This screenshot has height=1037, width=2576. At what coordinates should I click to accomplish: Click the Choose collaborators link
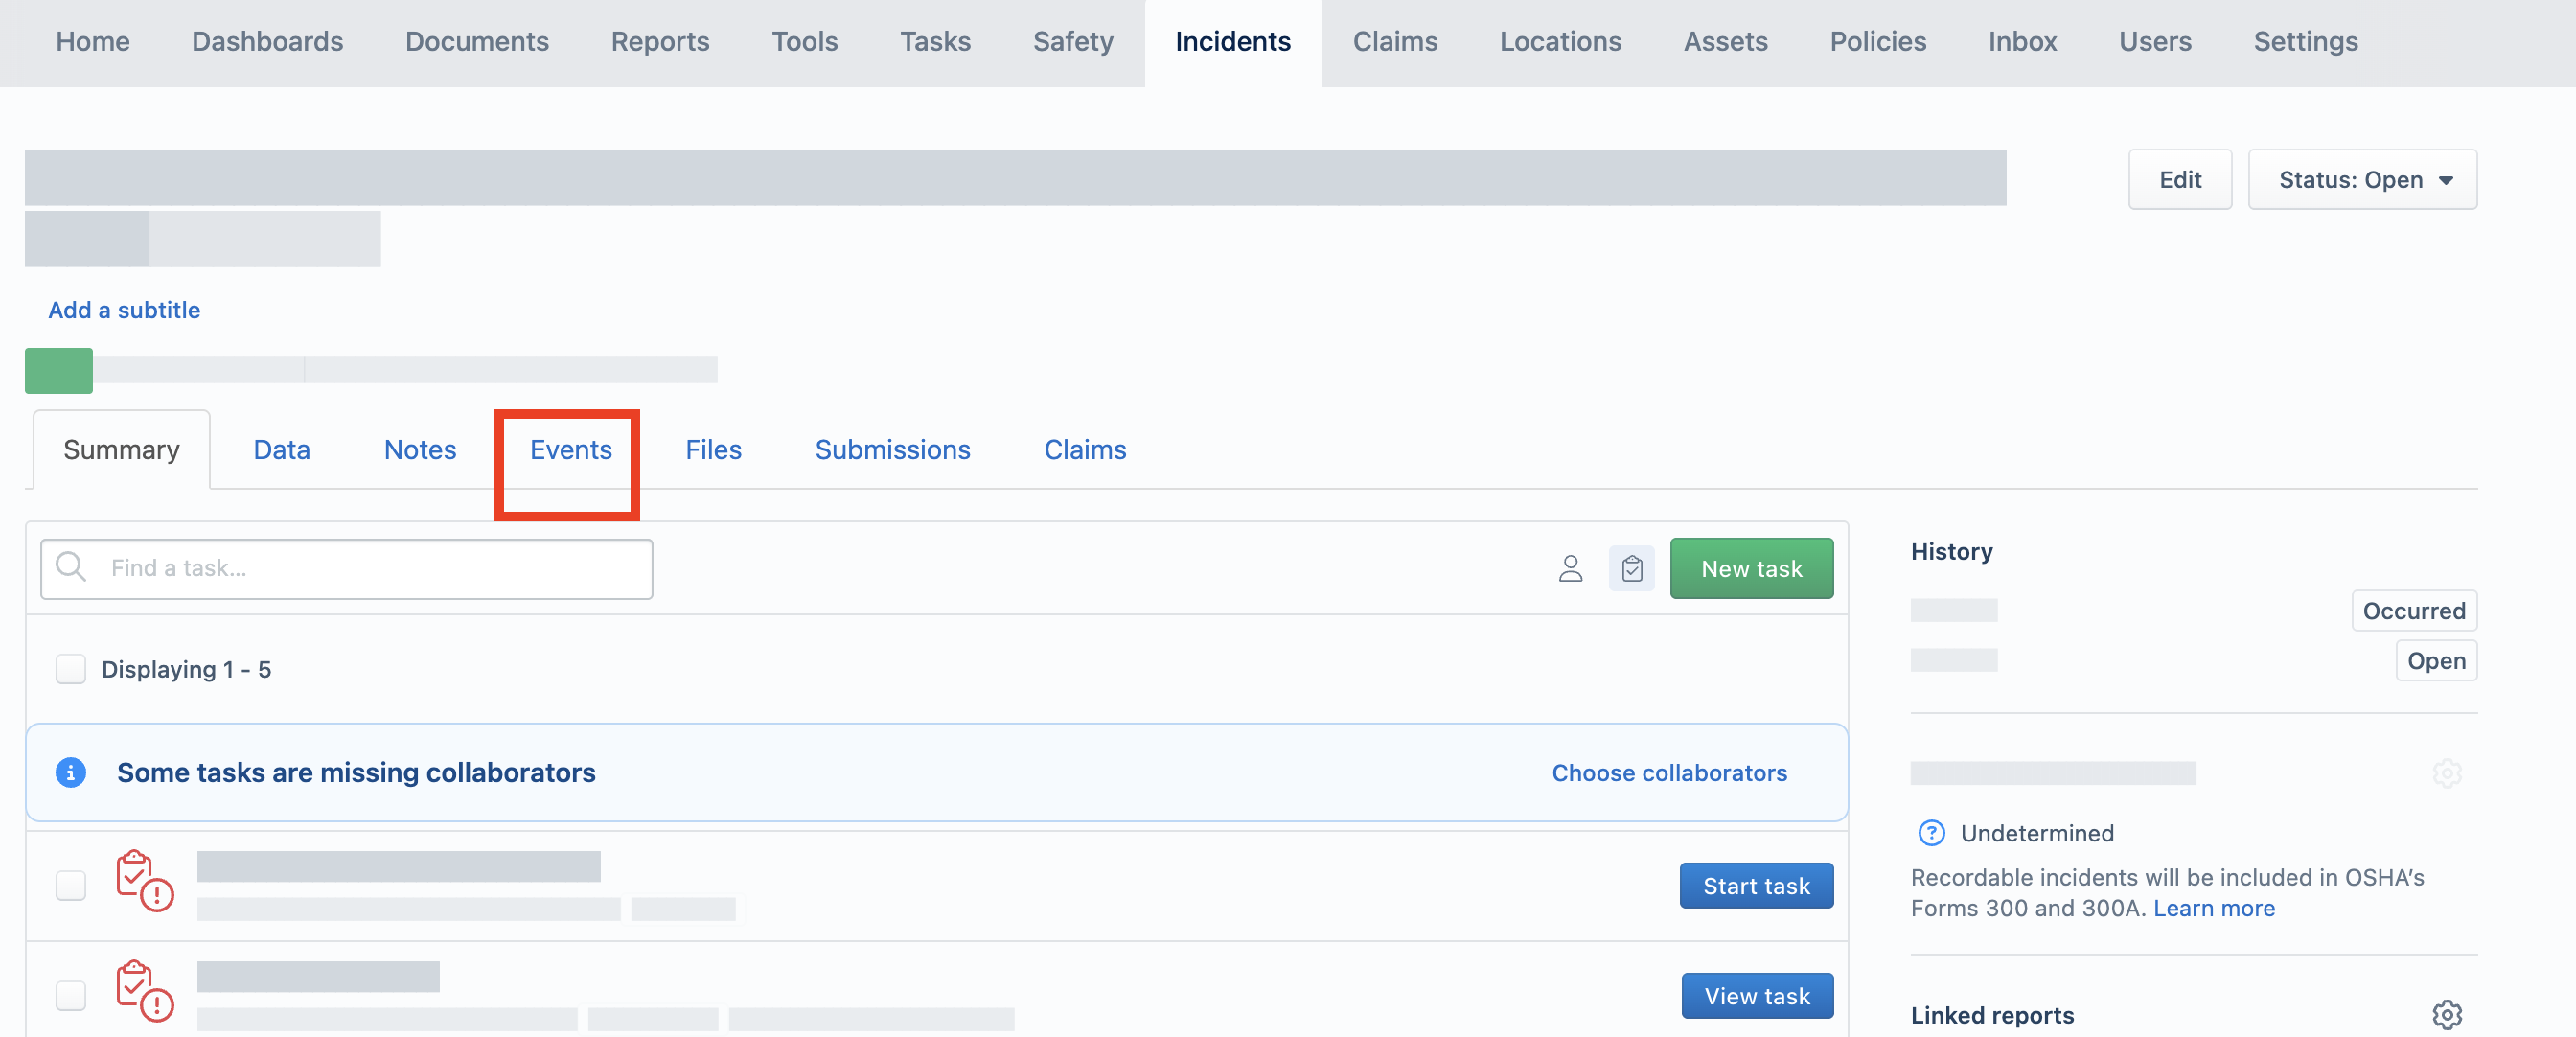point(1668,773)
